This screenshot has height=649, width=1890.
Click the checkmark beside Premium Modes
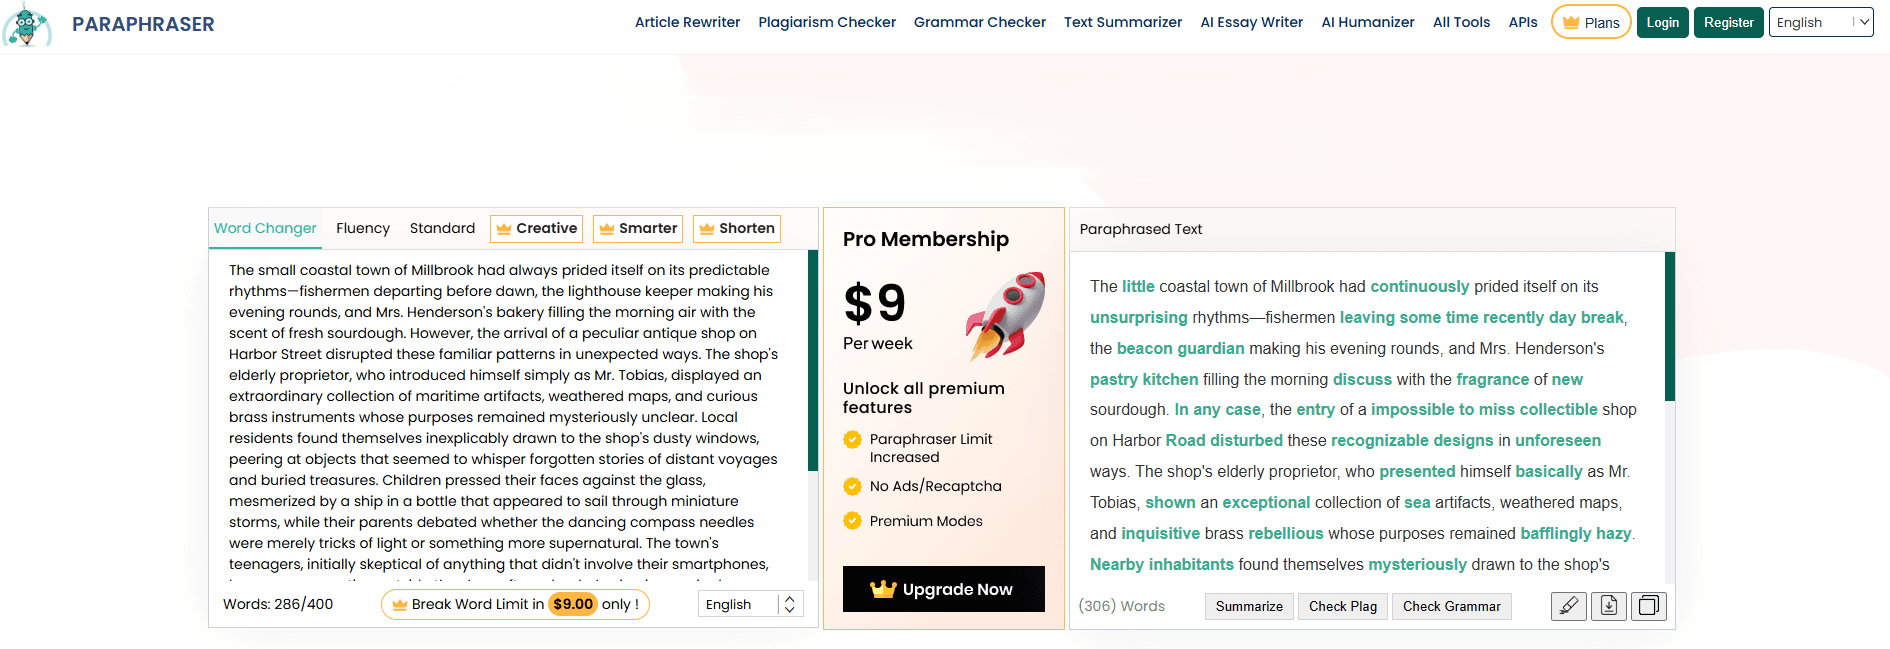click(x=852, y=521)
